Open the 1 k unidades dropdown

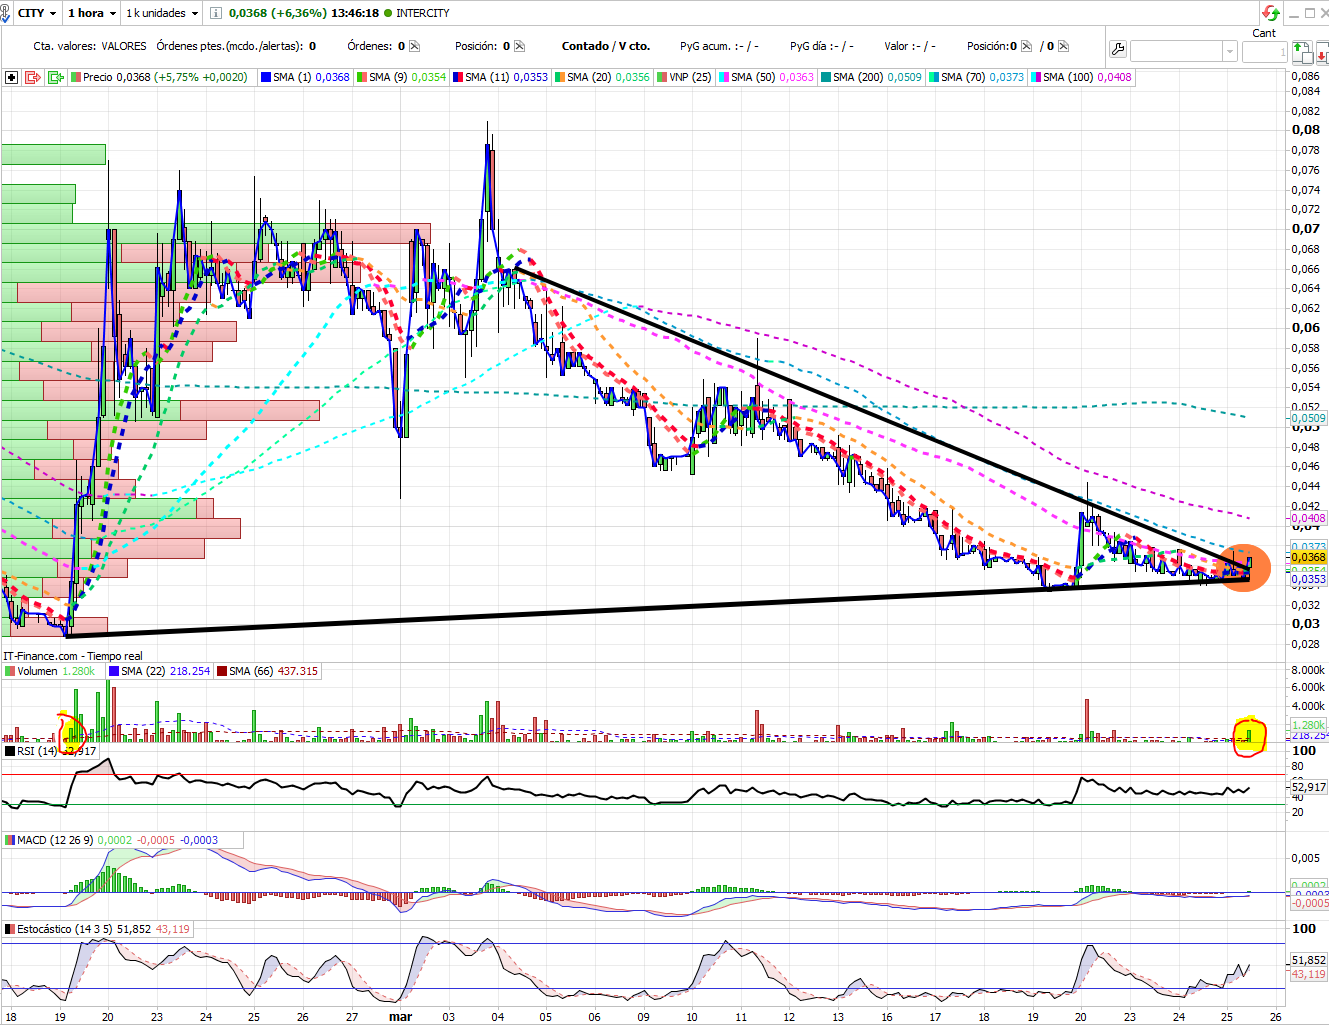click(161, 13)
